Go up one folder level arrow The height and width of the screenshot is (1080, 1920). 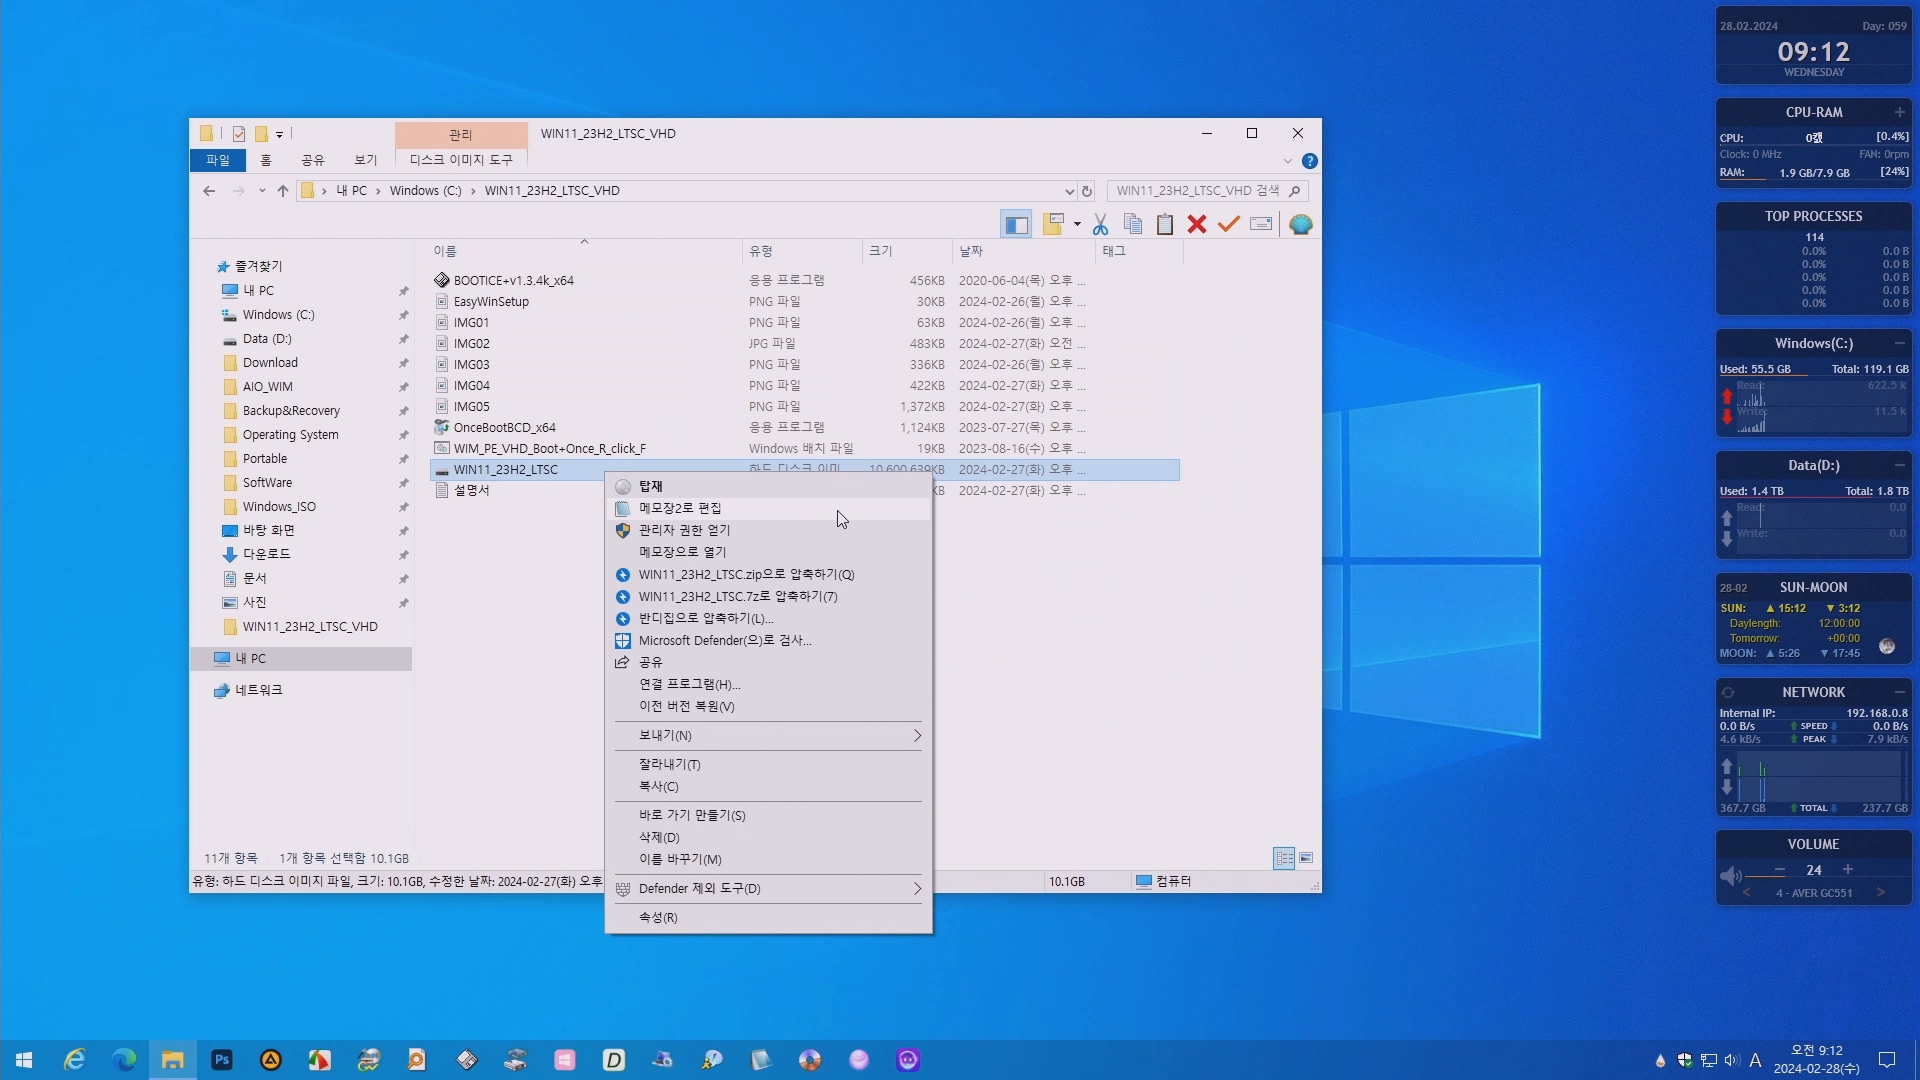pyautogui.click(x=283, y=191)
